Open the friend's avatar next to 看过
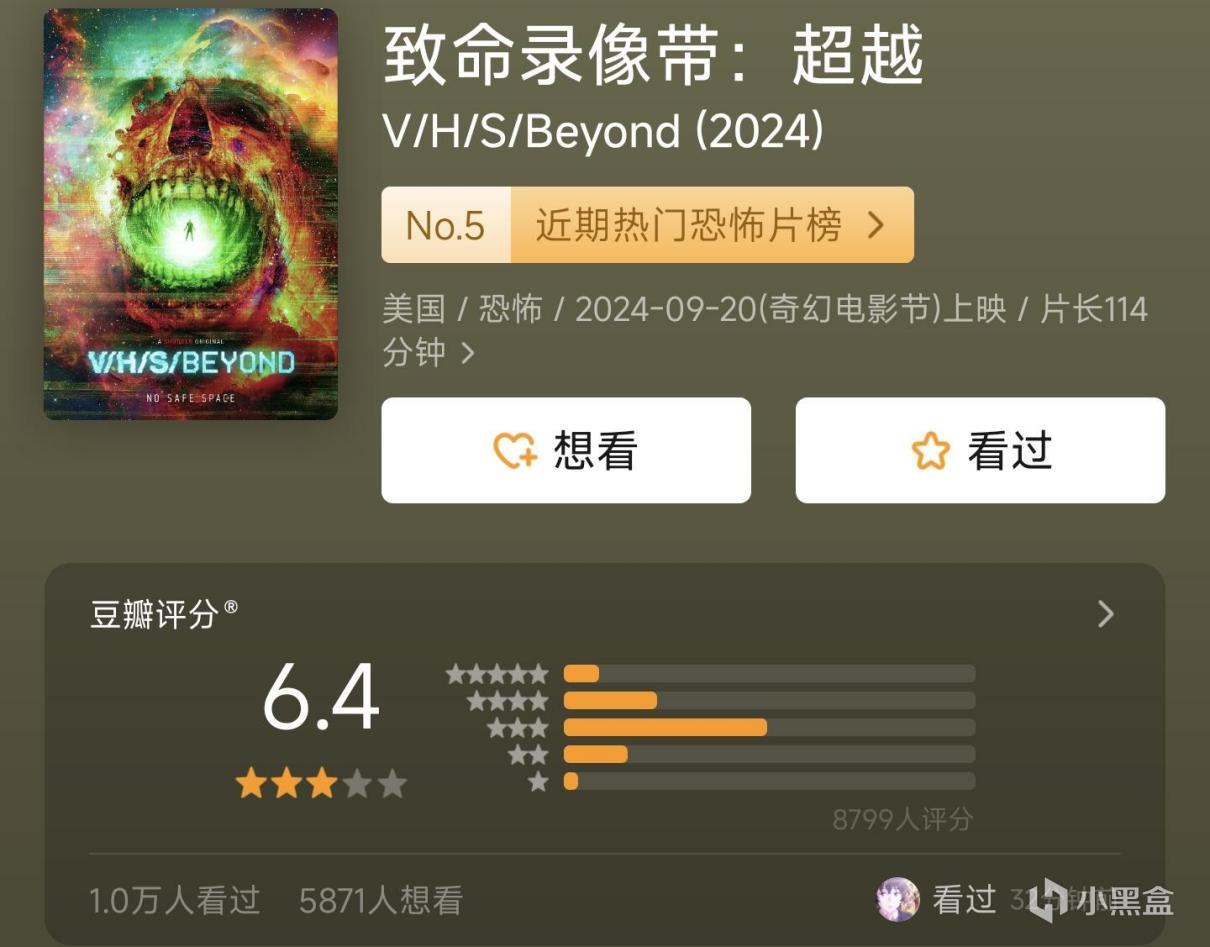 click(x=897, y=899)
